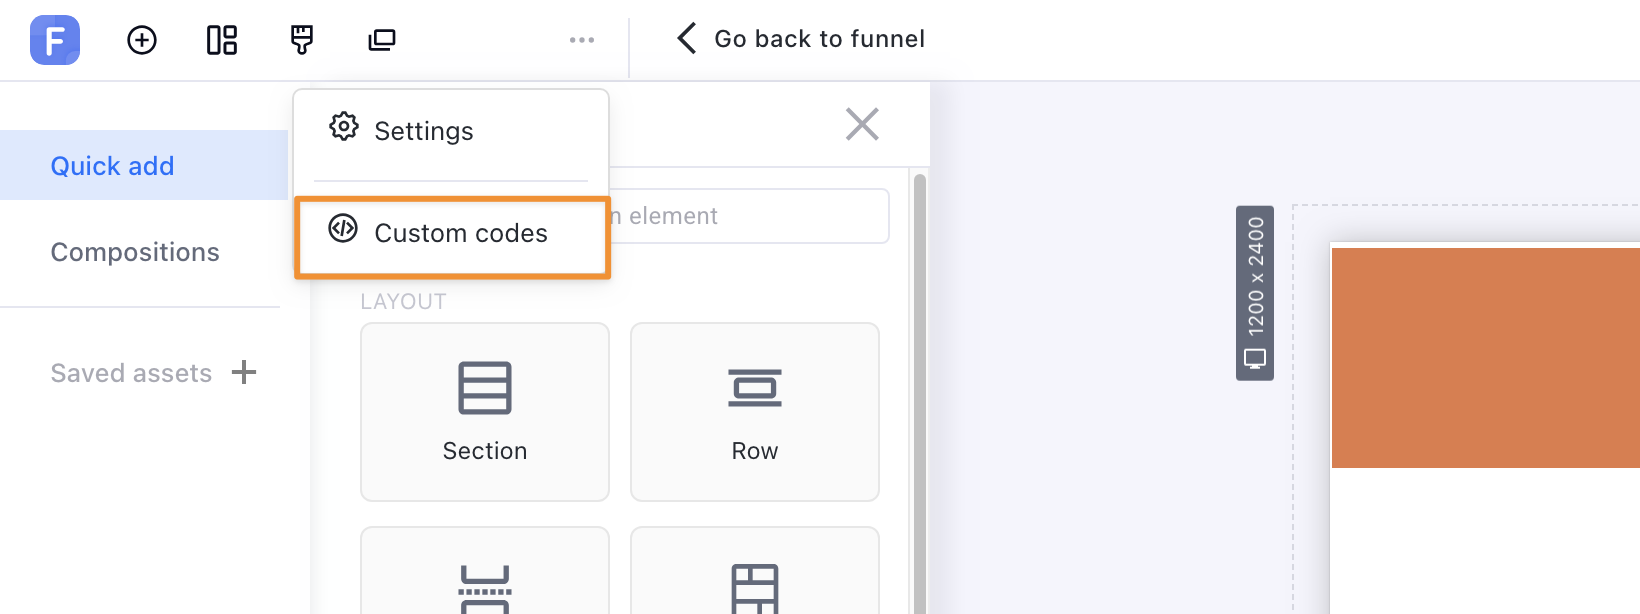1640x614 pixels.
Task: Click the Funnelish F logo icon
Action: pyautogui.click(x=55, y=40)
